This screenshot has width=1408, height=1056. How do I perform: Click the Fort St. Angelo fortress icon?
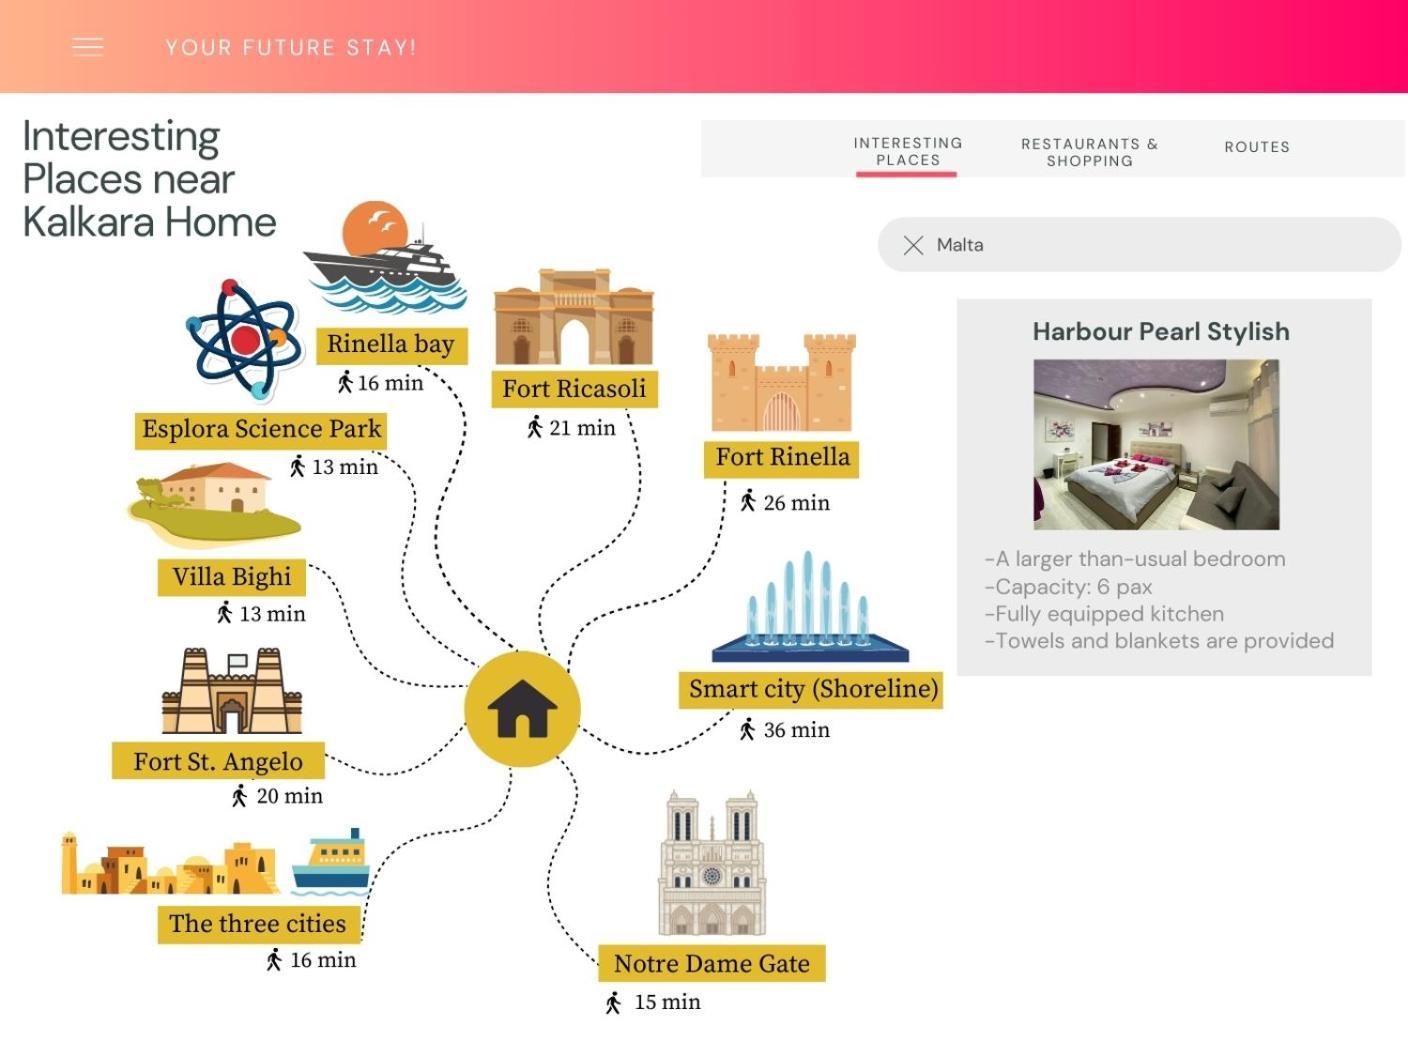point(232,691)
